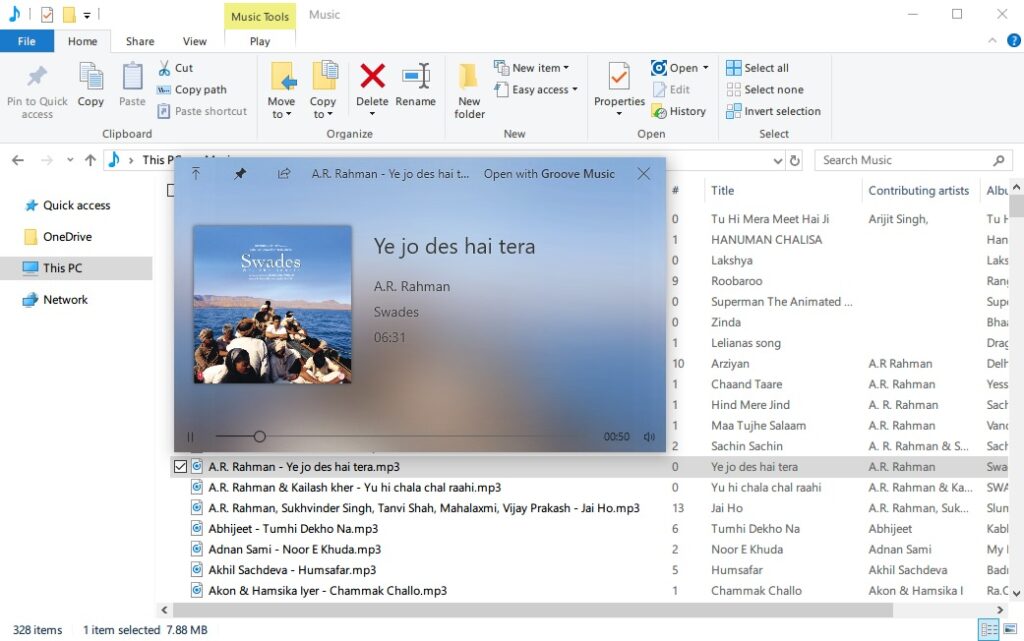Mute audio with the speaker icon
The image size is (1024, 641).
[649, 436]
